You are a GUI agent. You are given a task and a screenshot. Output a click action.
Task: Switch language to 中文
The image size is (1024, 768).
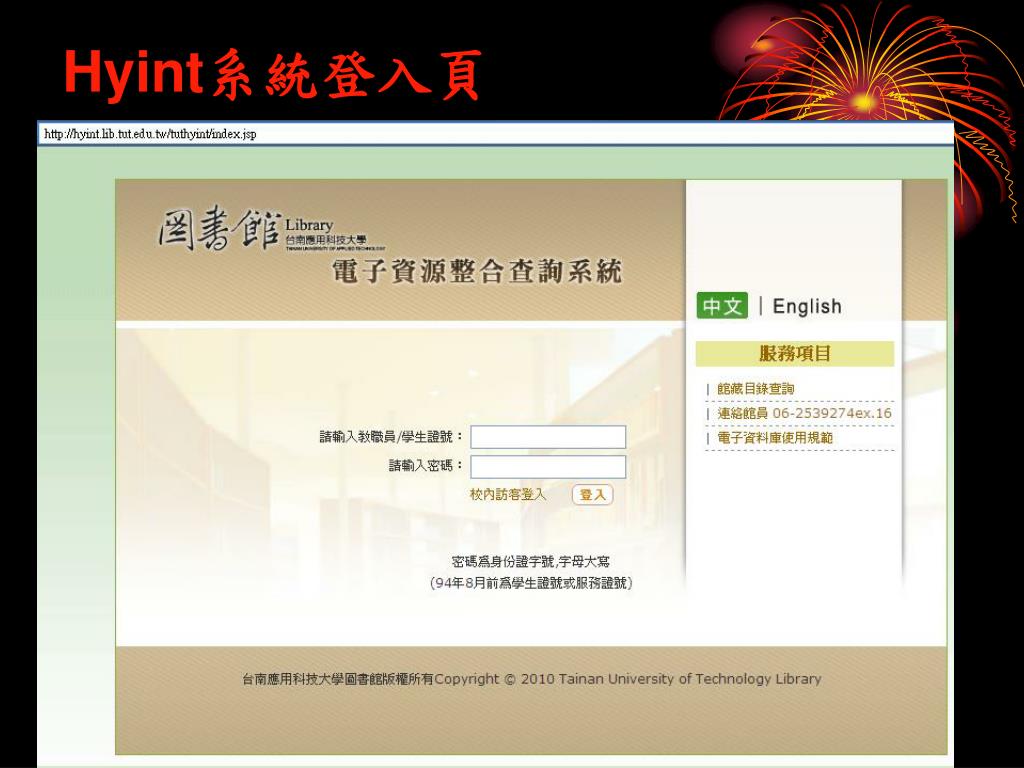pyautogui.click(x=722, y=306)
